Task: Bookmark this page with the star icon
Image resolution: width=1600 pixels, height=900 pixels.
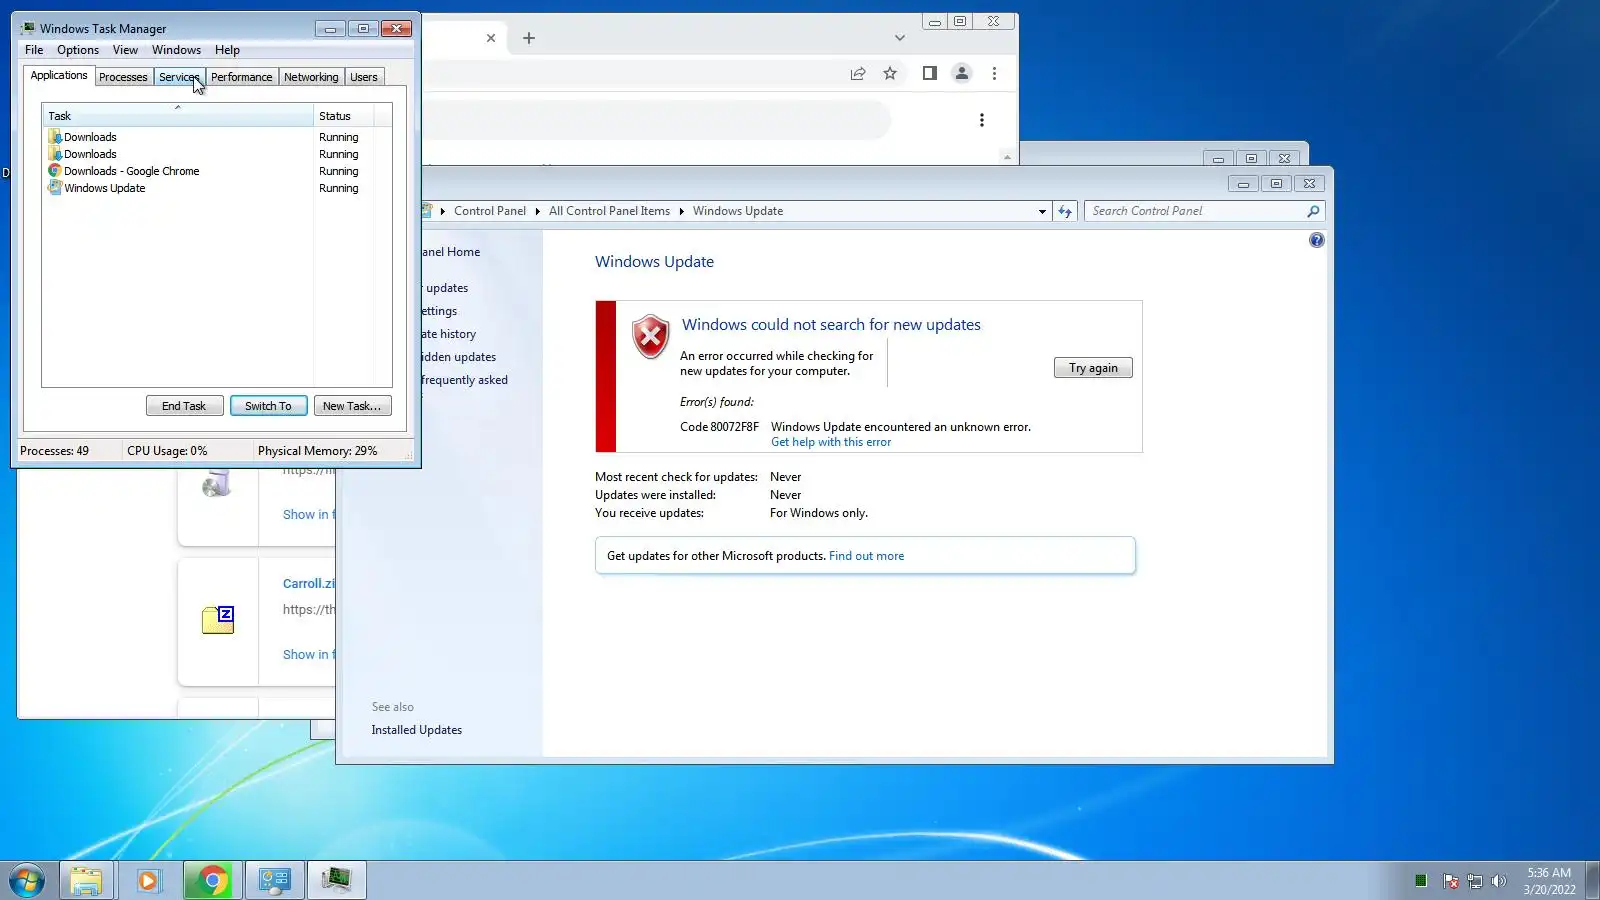Action: (x=890, y=73)
